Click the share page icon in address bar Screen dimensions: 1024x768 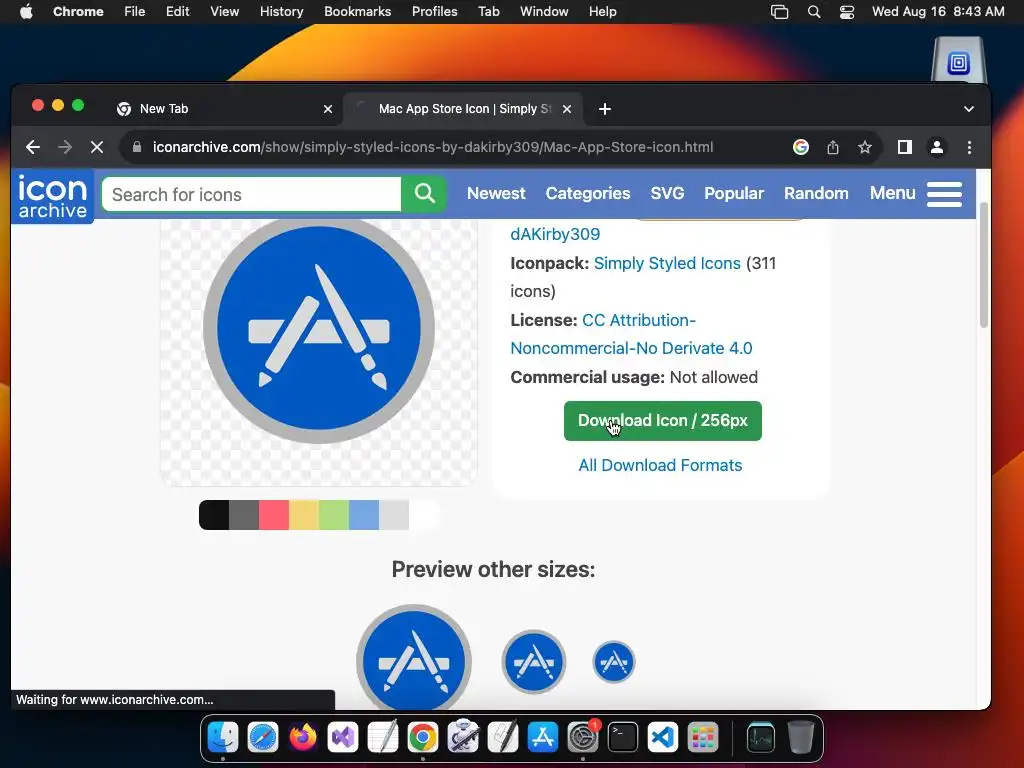pos(833,148)
